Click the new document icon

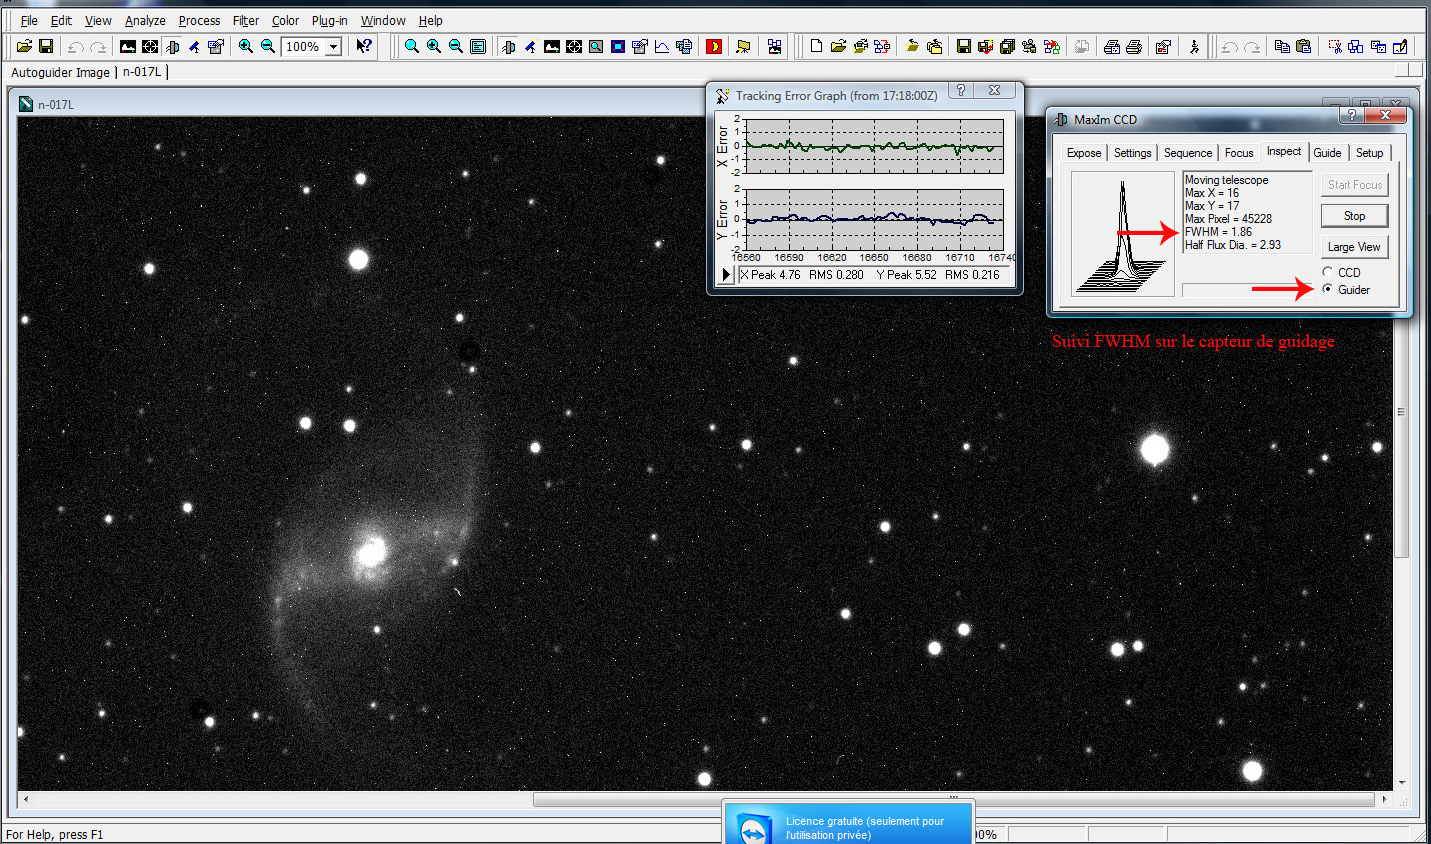tap(816, 46)
